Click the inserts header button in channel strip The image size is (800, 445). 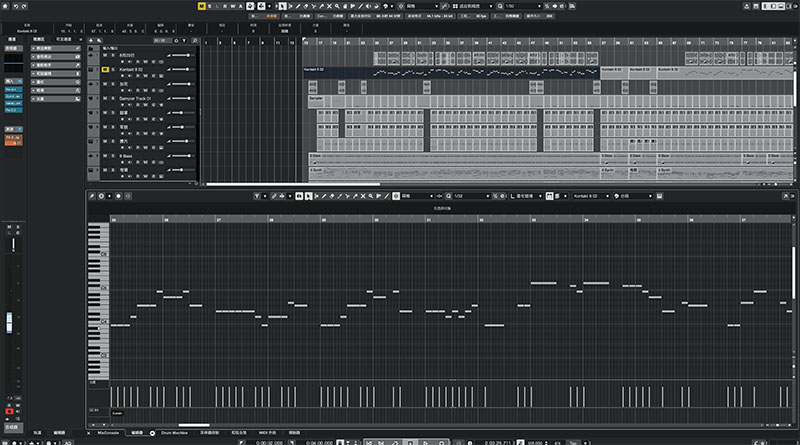13,81
